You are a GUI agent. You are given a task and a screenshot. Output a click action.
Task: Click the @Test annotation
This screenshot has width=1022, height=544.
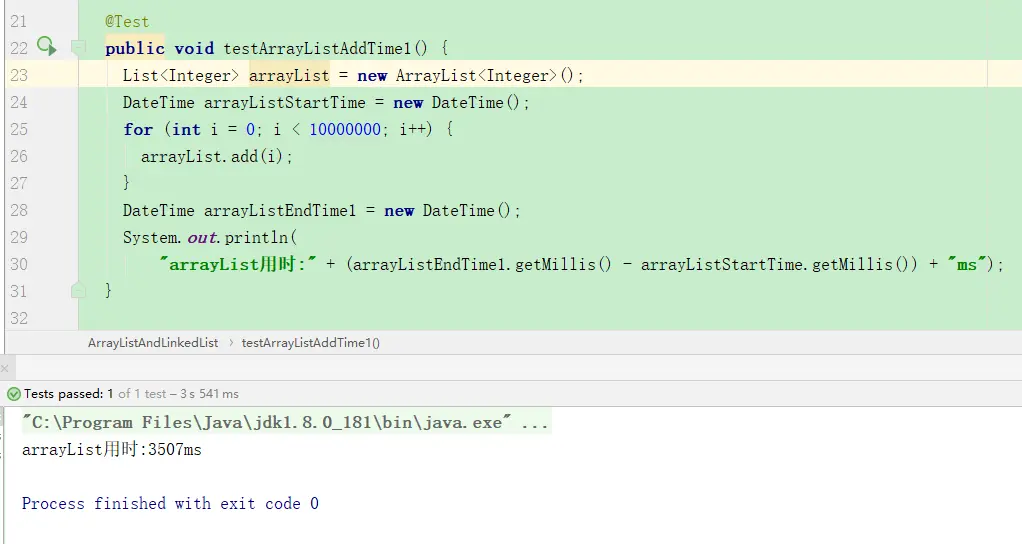pyautogui.click(x=127, y=21)
